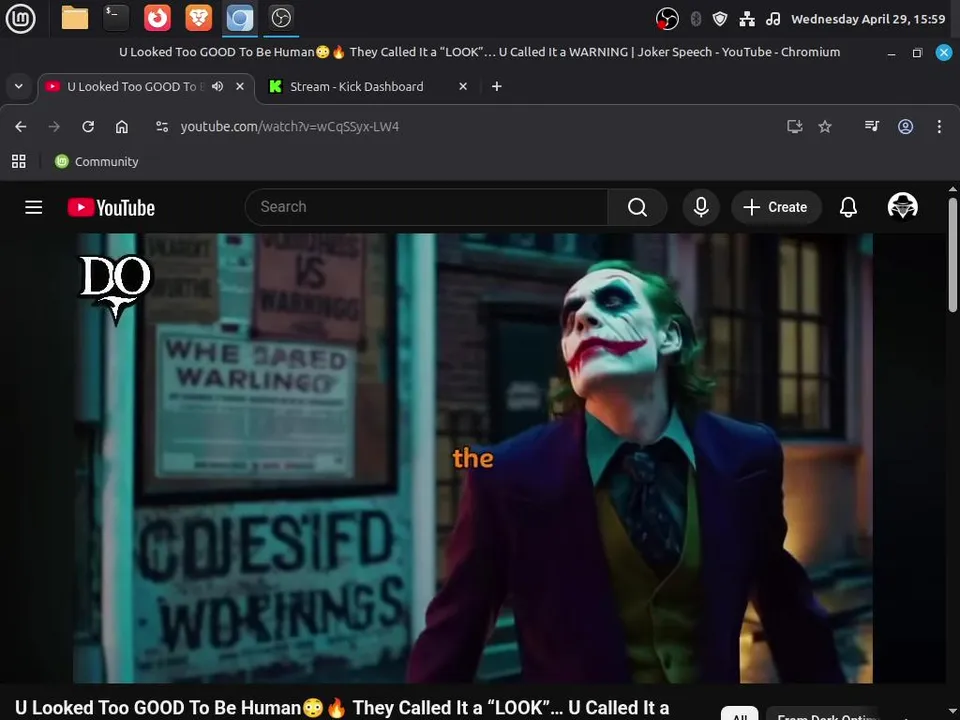The image size is (960, 720).
Task: Open the Bluetooth tray indicator
Action: (696, 19)
